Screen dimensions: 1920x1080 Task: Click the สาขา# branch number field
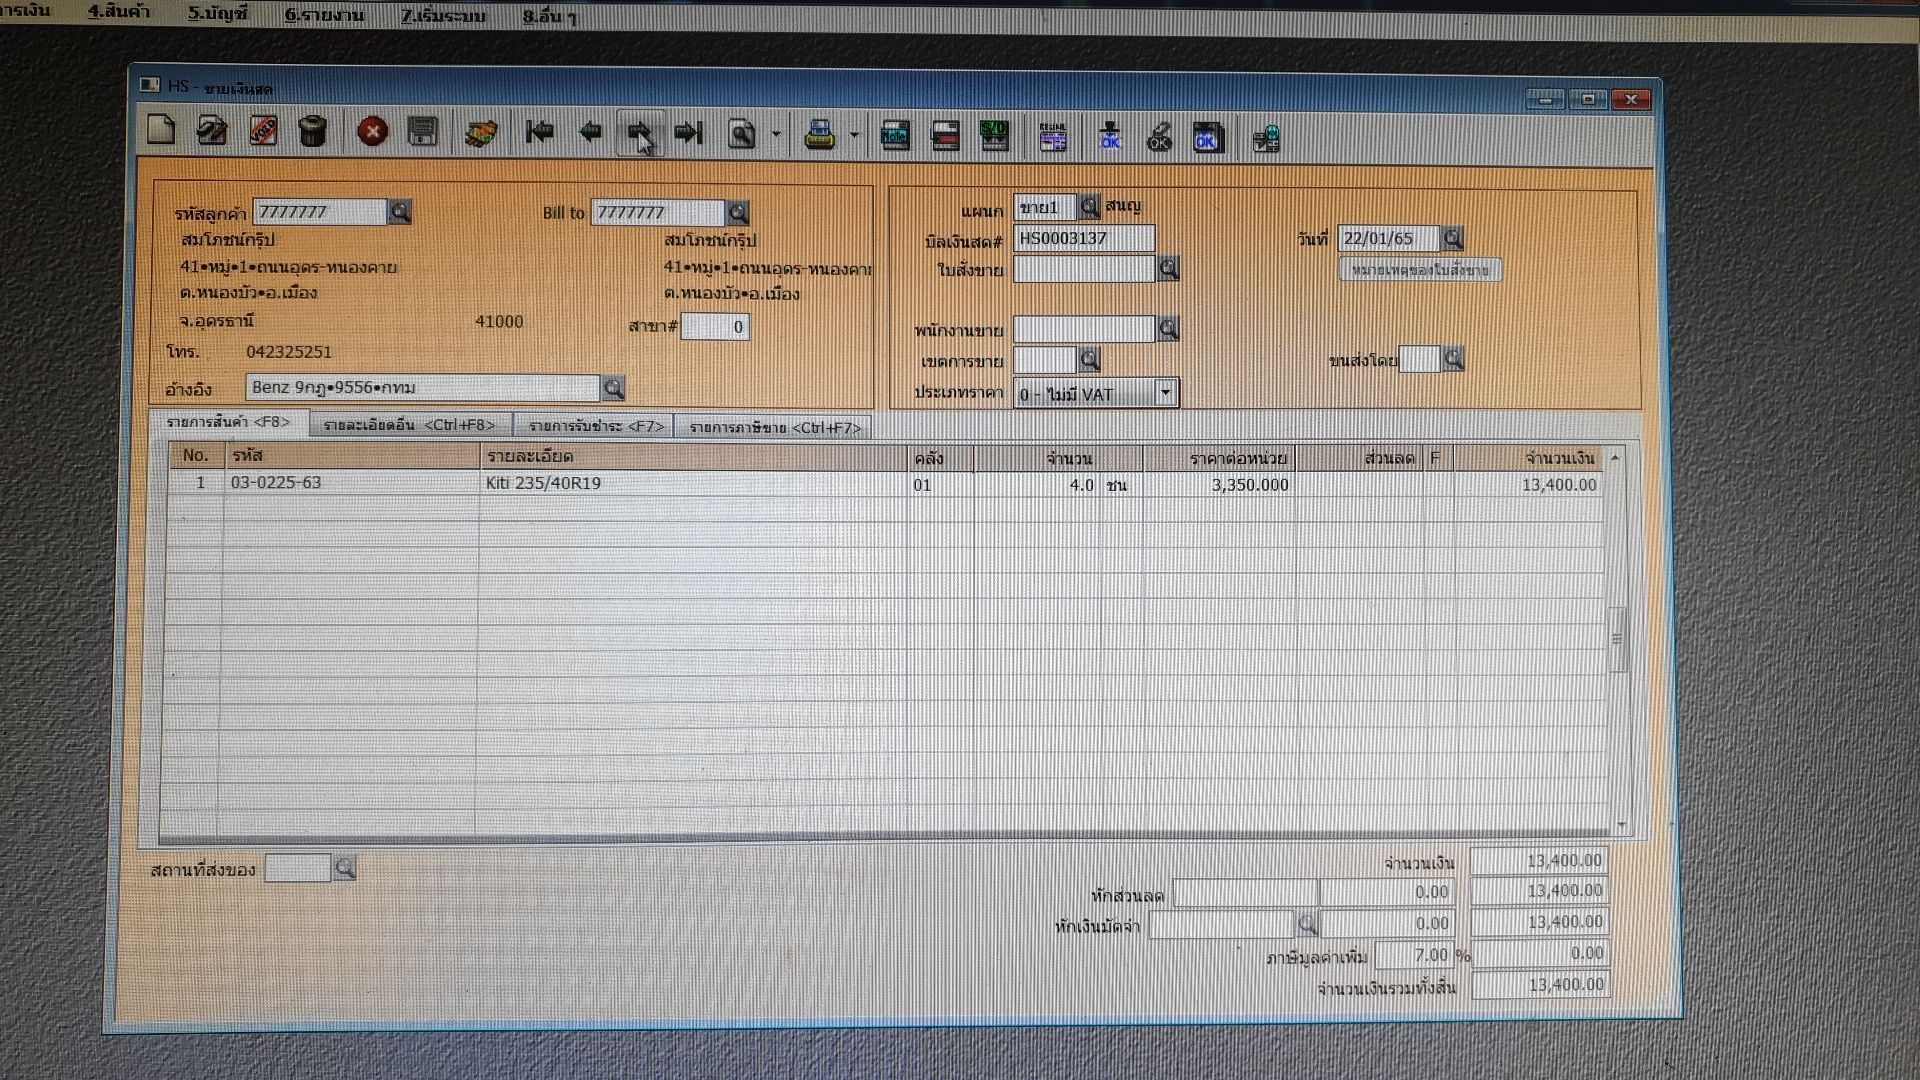click(715, 327)
